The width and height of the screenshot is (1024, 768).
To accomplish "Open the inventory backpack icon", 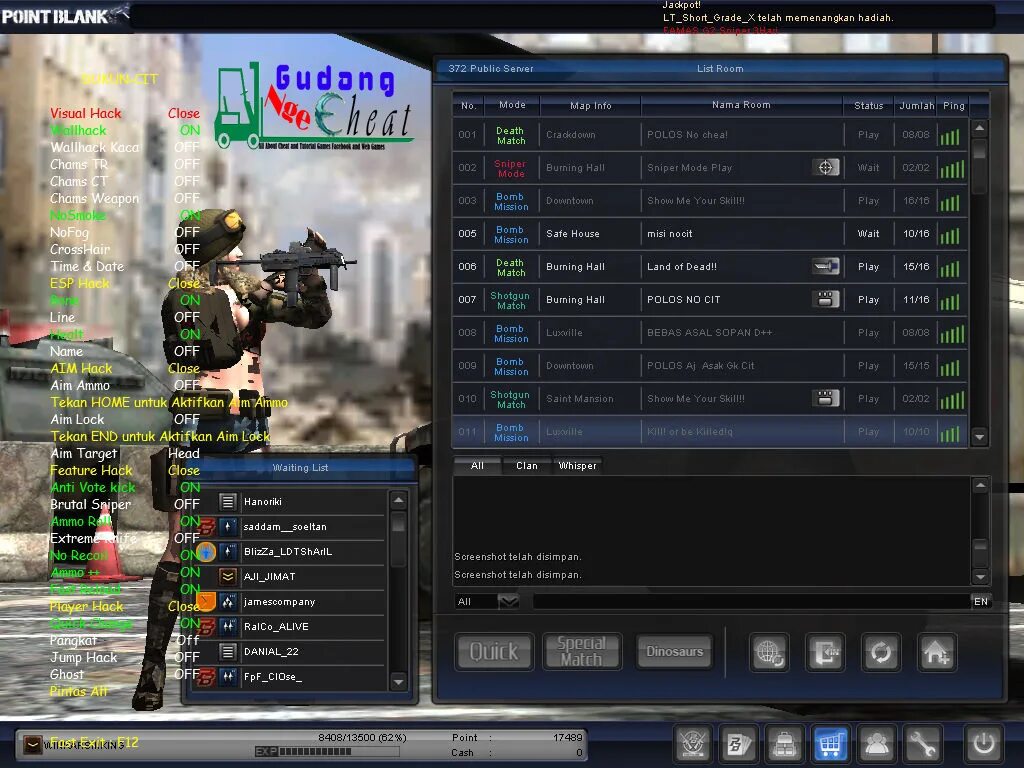I will click(x=784, y=743).
